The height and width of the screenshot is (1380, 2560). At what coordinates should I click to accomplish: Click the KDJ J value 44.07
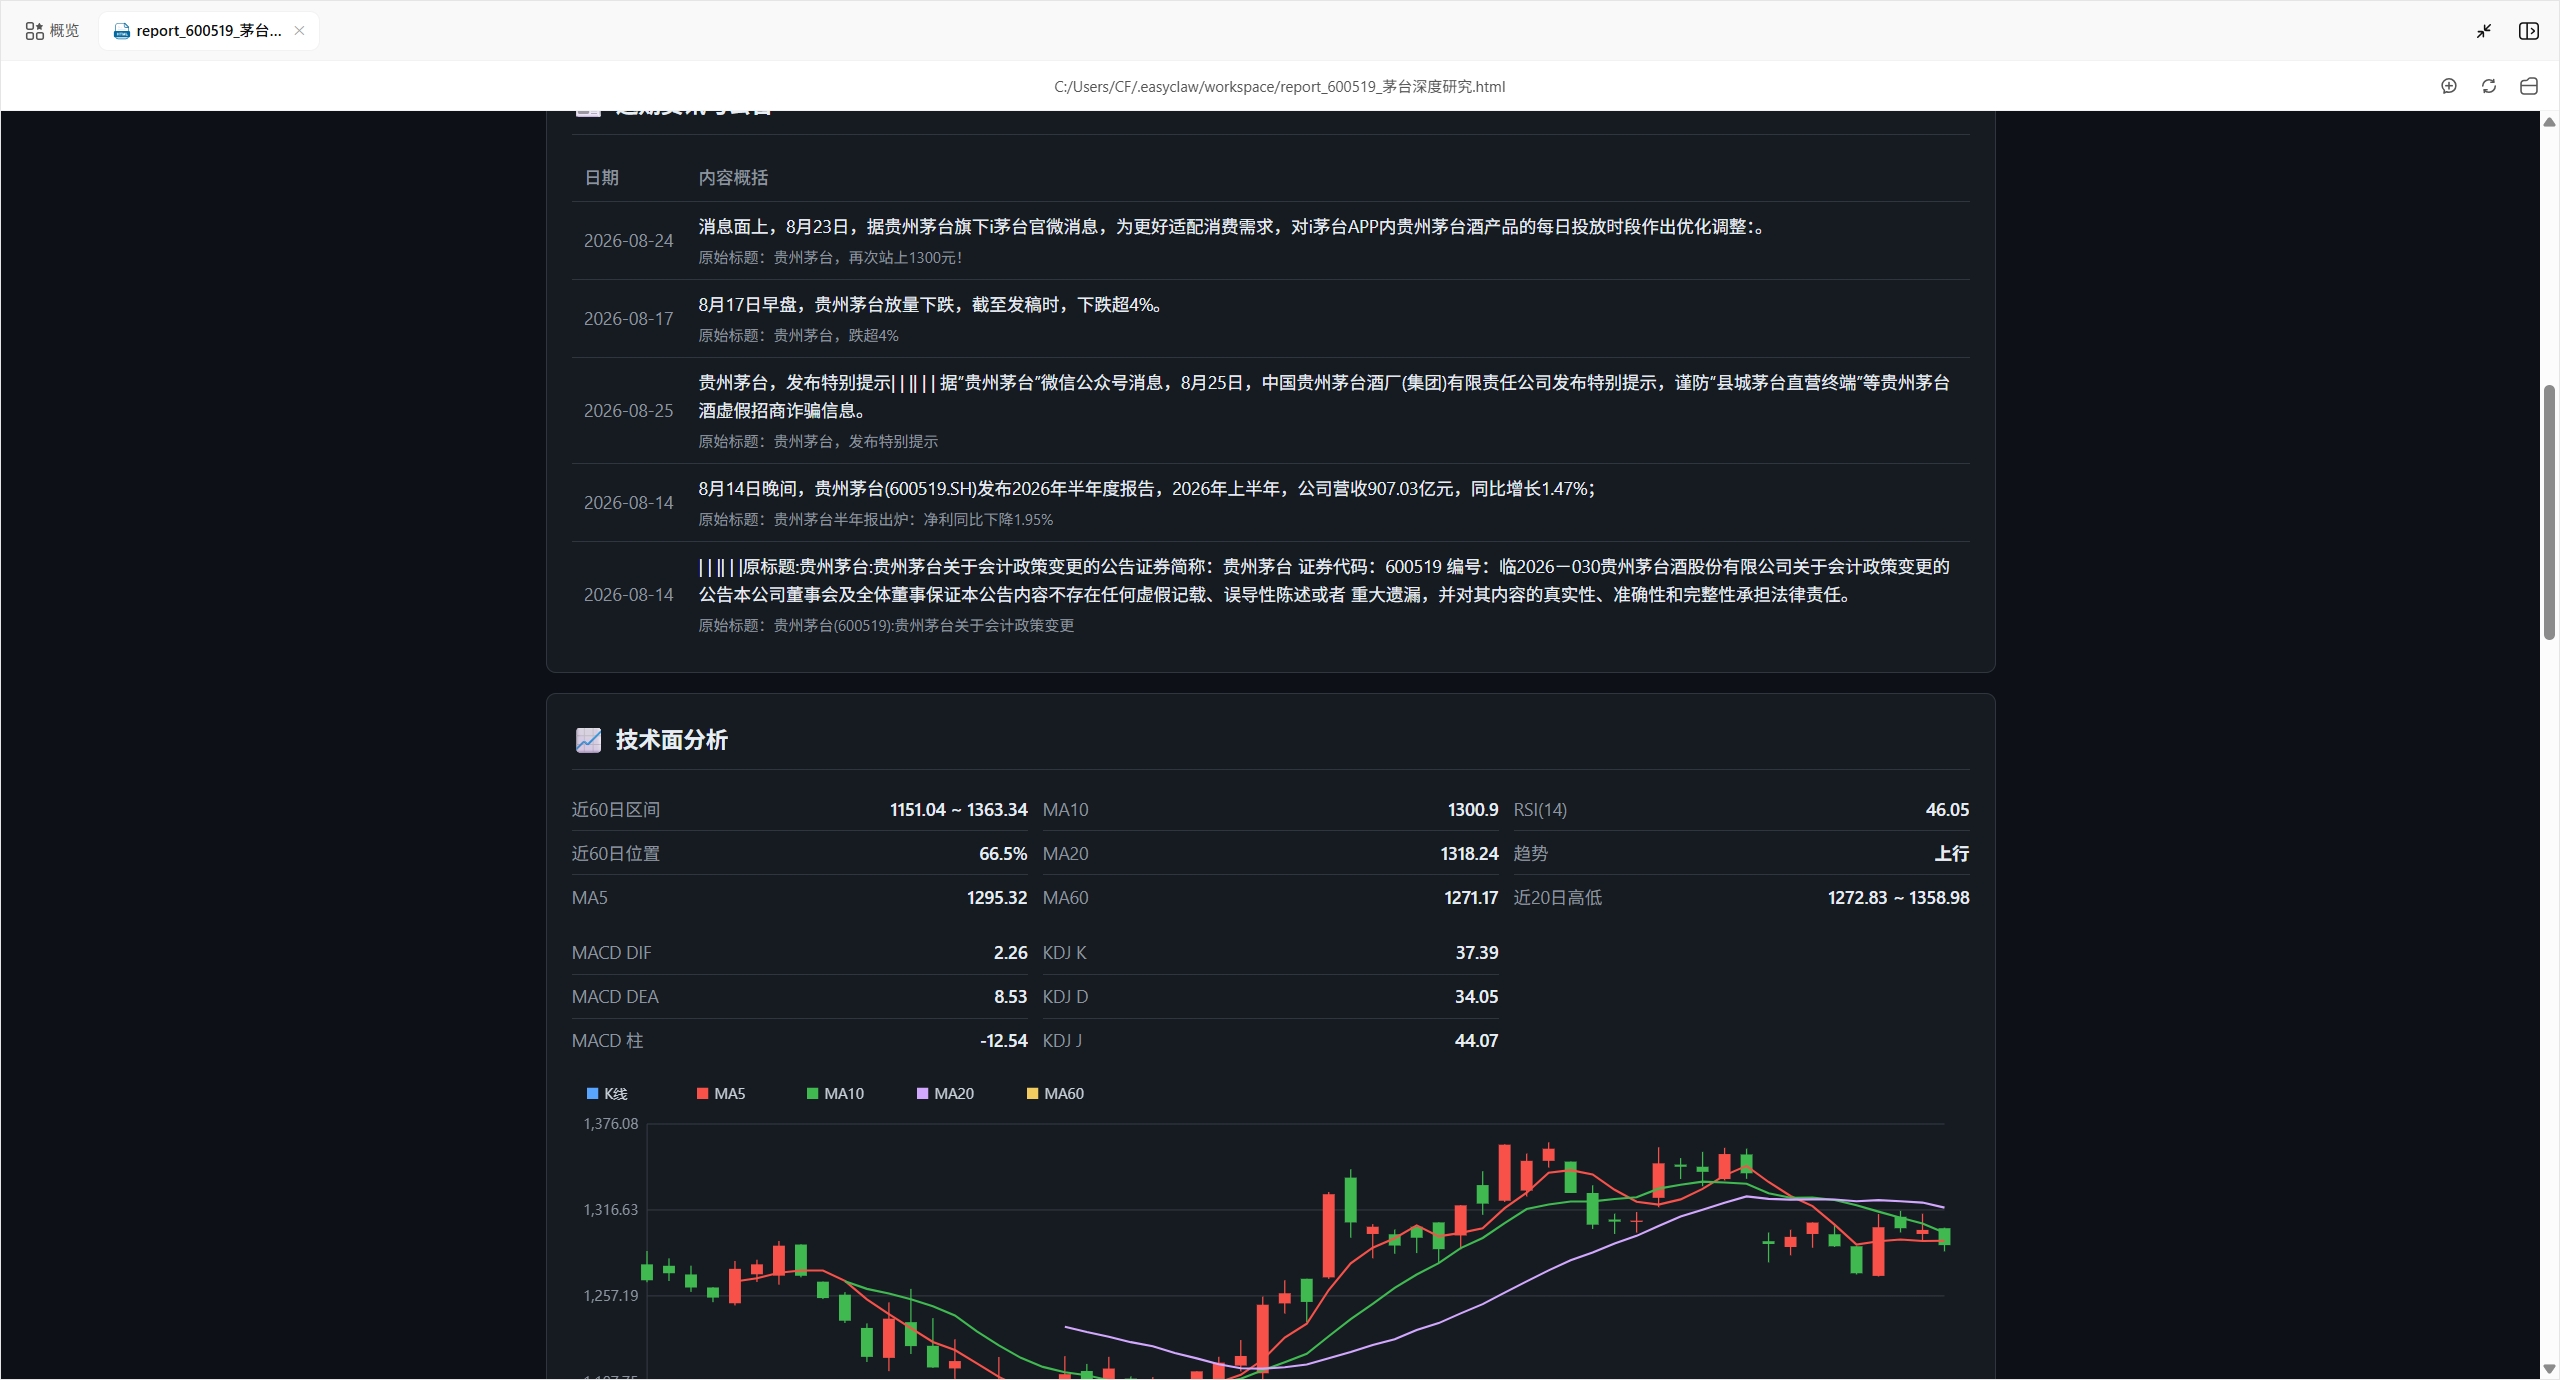point(1476,1041)
